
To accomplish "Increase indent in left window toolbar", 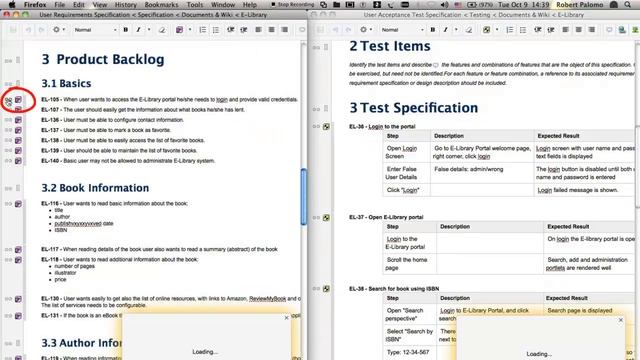I will pyautogui.click(x=244, y=30).
